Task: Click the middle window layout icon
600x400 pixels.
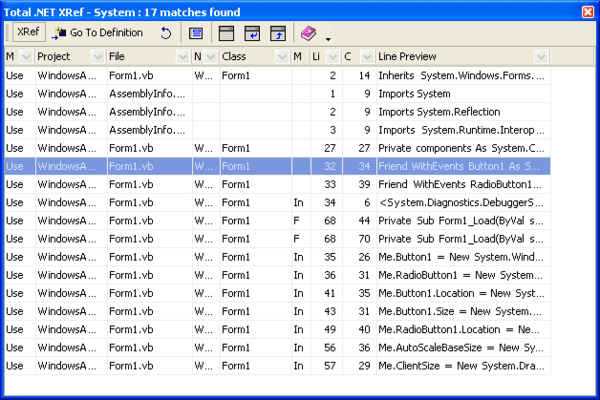Action: coord(252,33)
